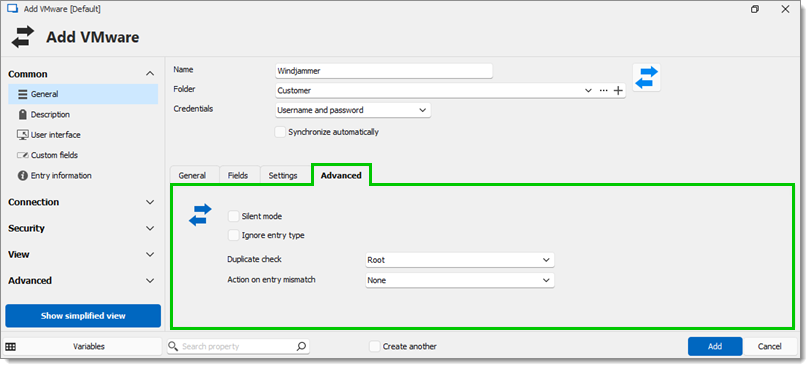Click the window icon in the title bar
This screenshot has height=369, width=811.
tap(12, 9)
